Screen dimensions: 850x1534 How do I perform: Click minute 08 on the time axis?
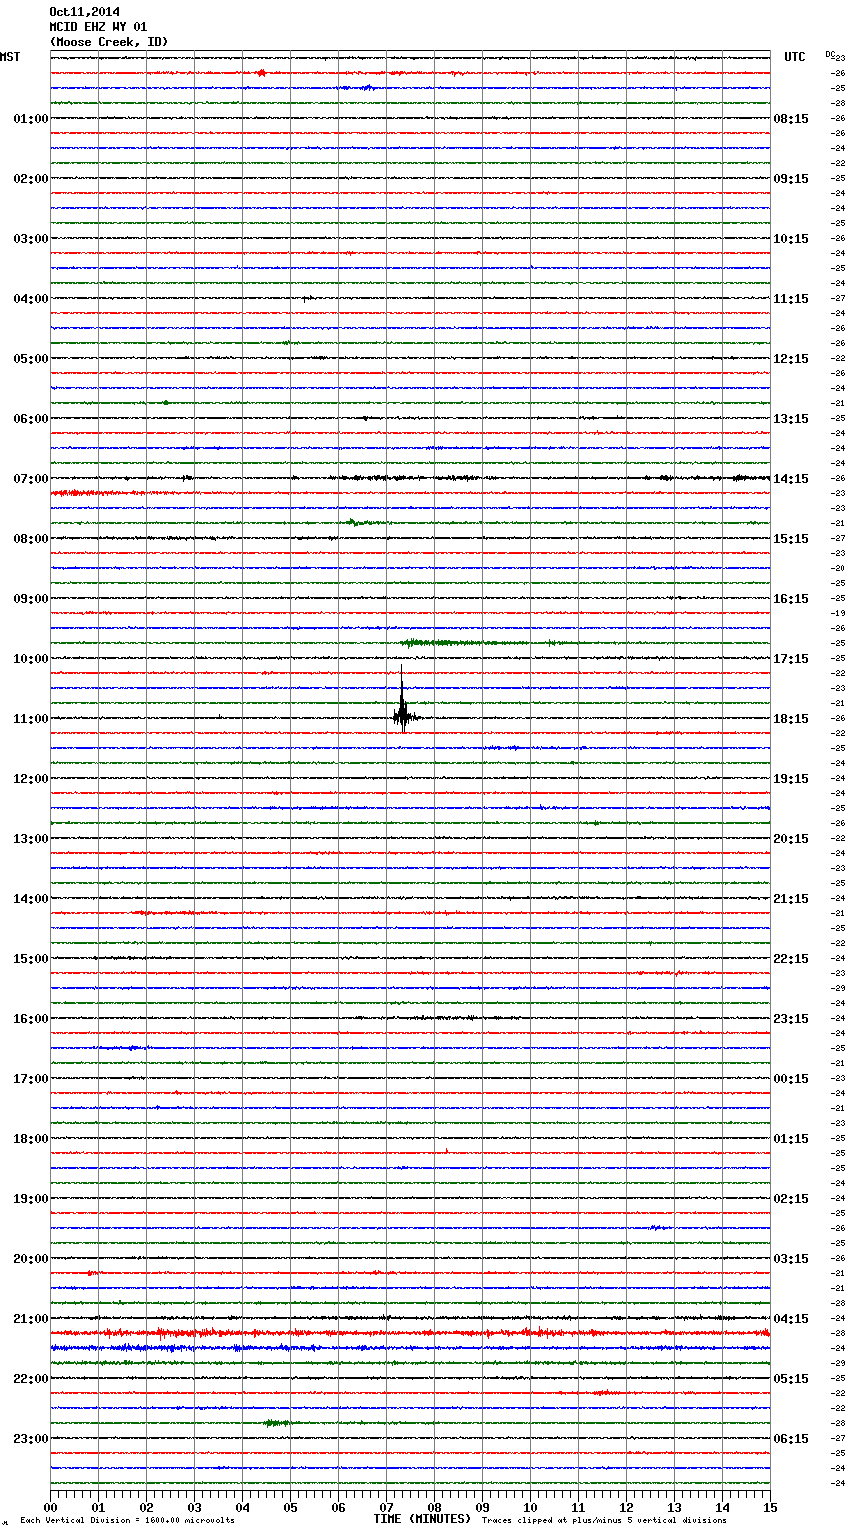(x=434, y=1507)
